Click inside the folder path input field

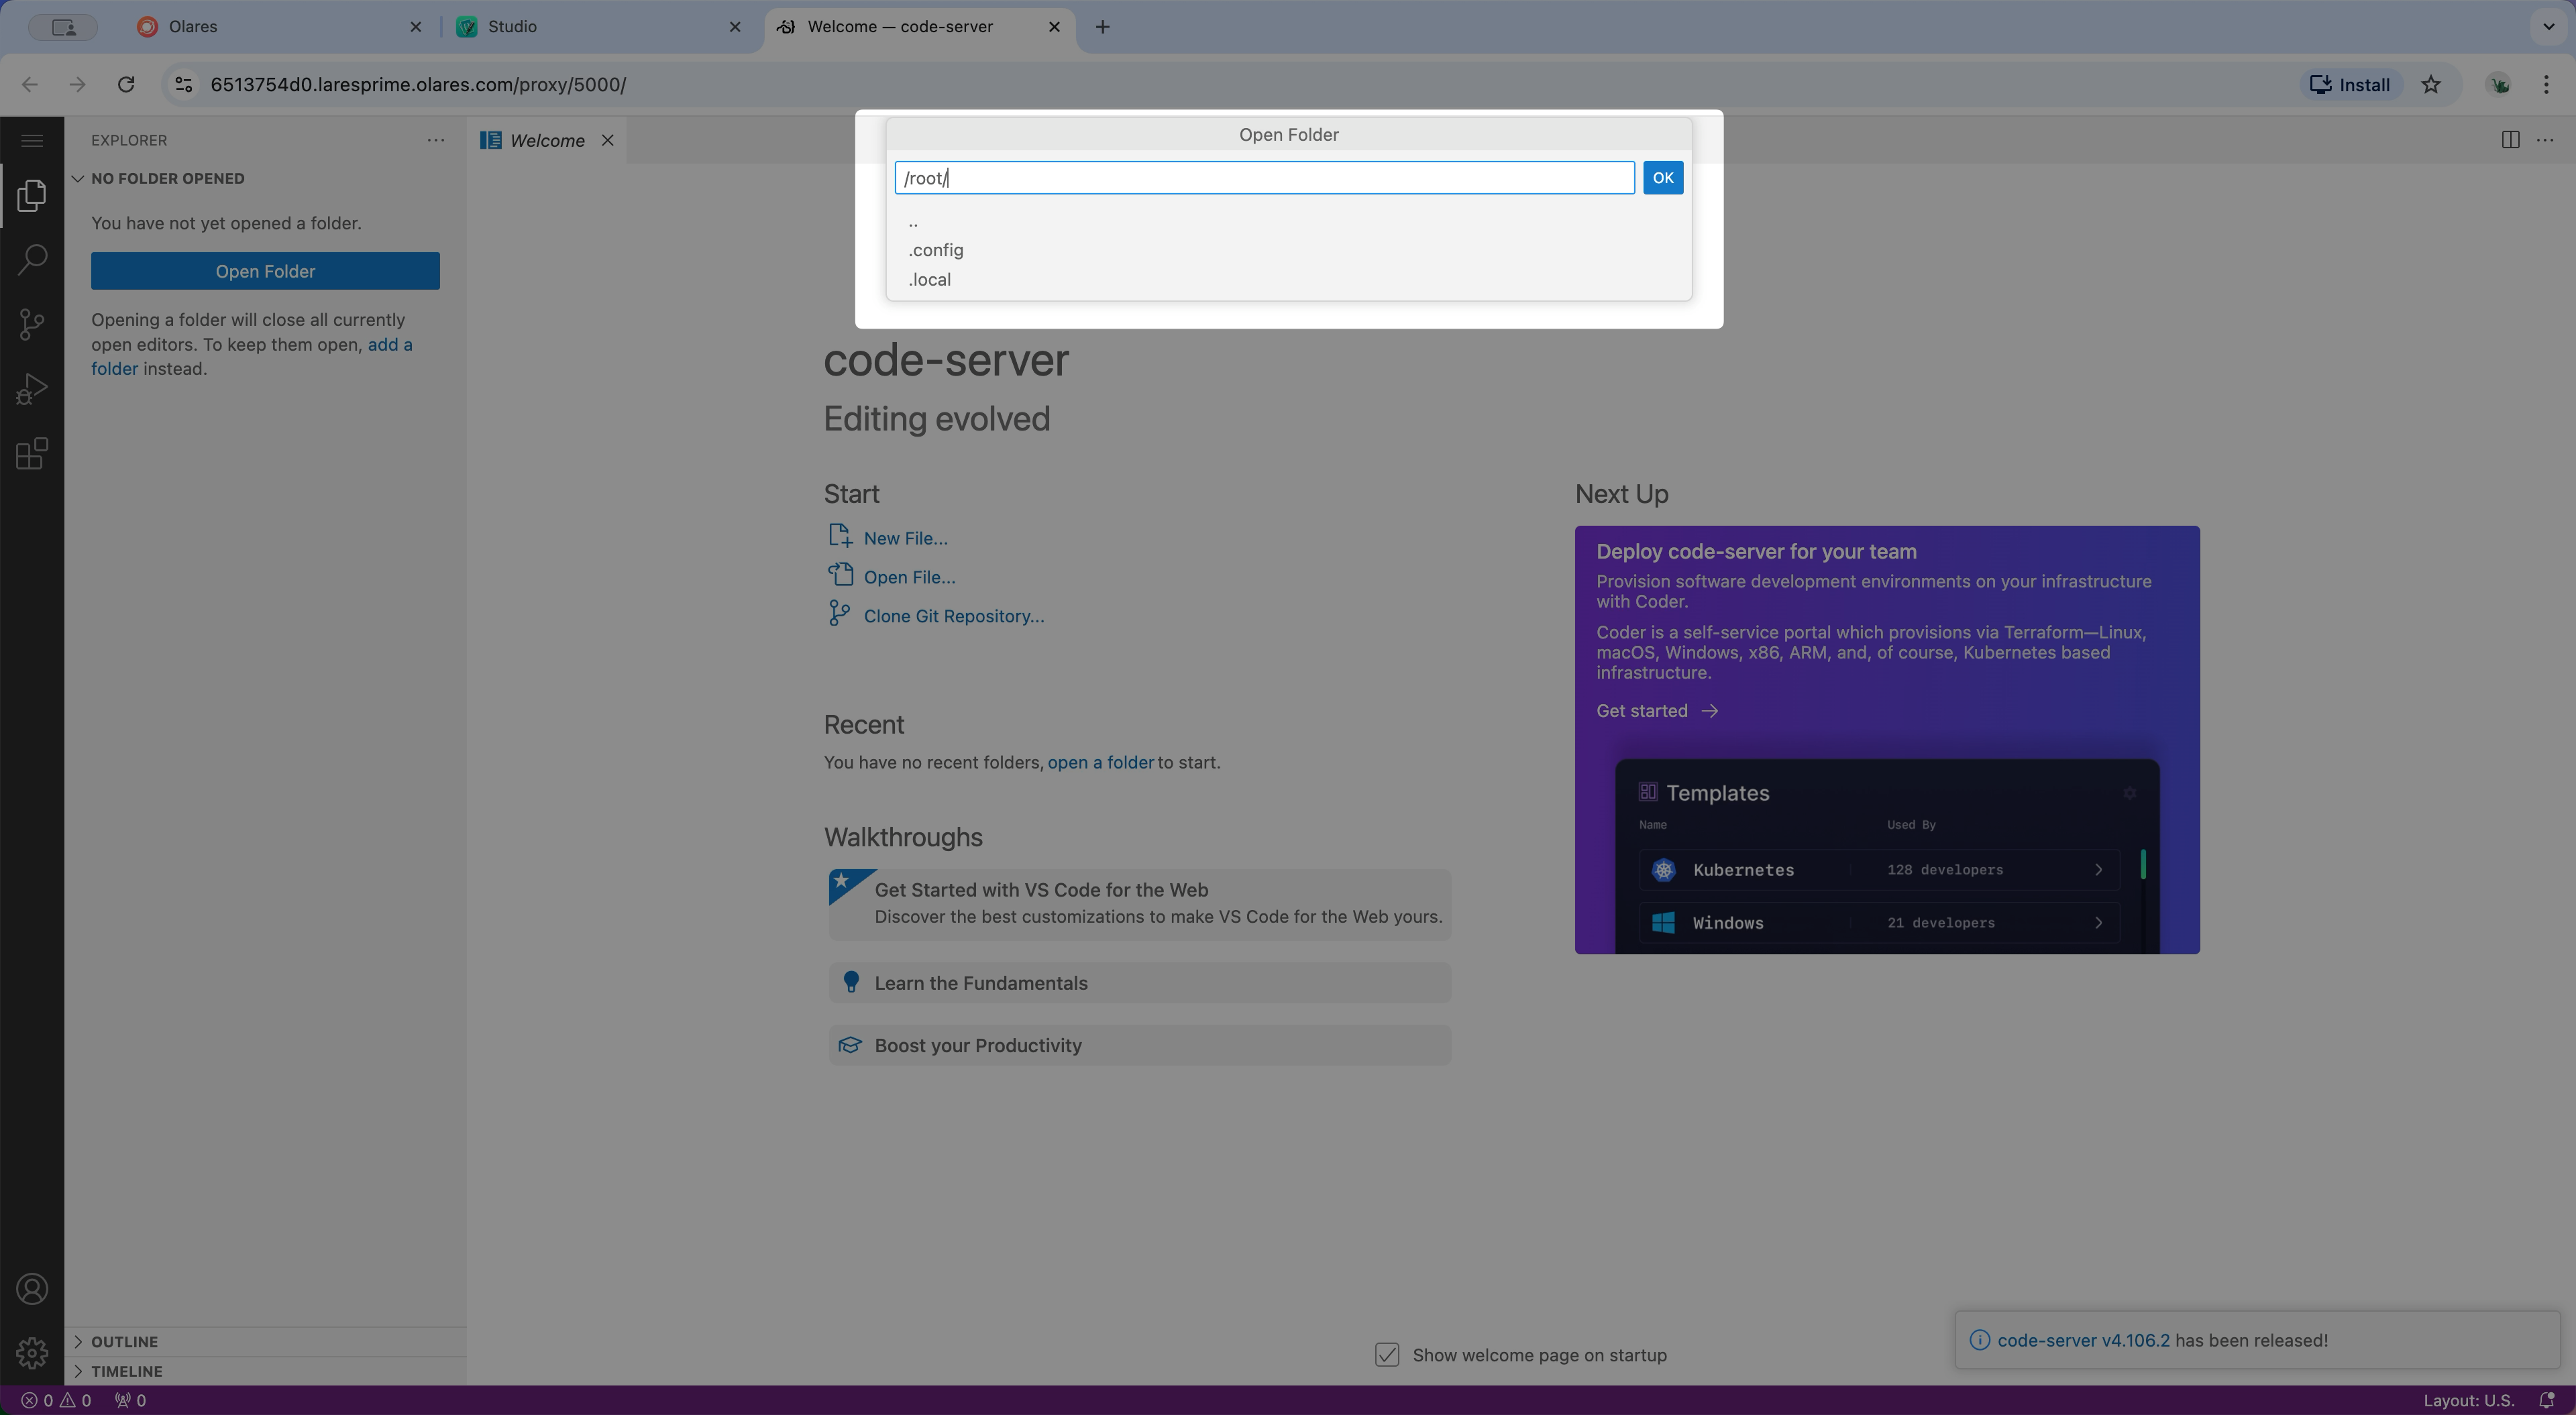pos(1264,177)
